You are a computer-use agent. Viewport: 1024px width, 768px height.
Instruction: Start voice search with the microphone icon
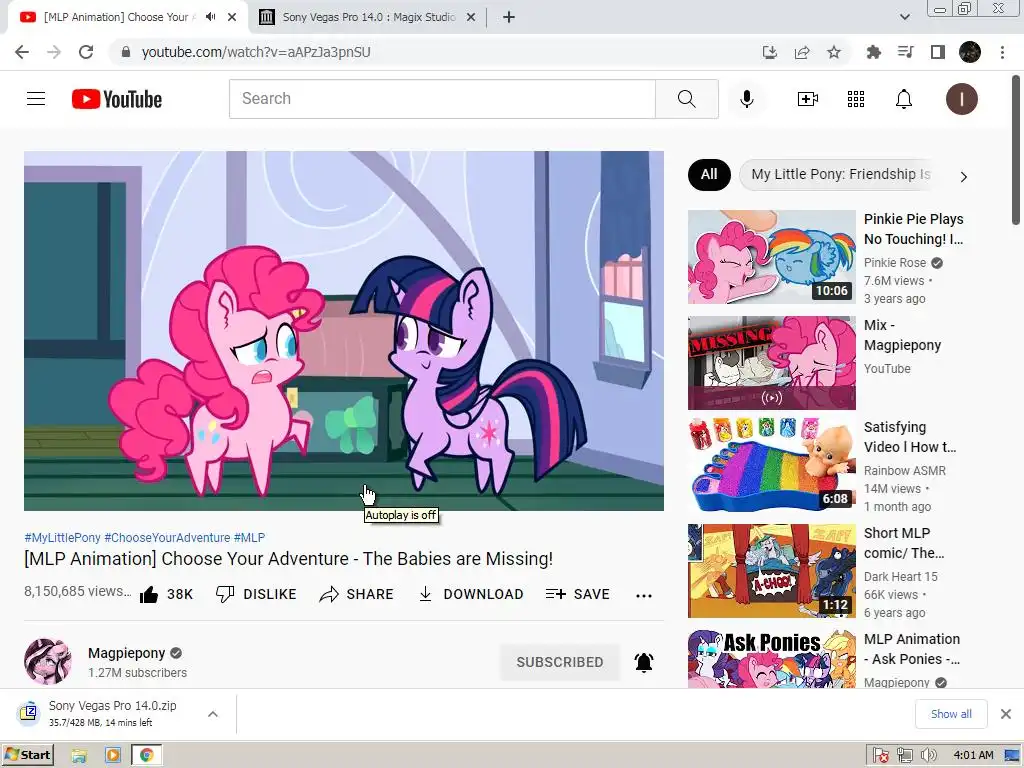pos(746,99)
